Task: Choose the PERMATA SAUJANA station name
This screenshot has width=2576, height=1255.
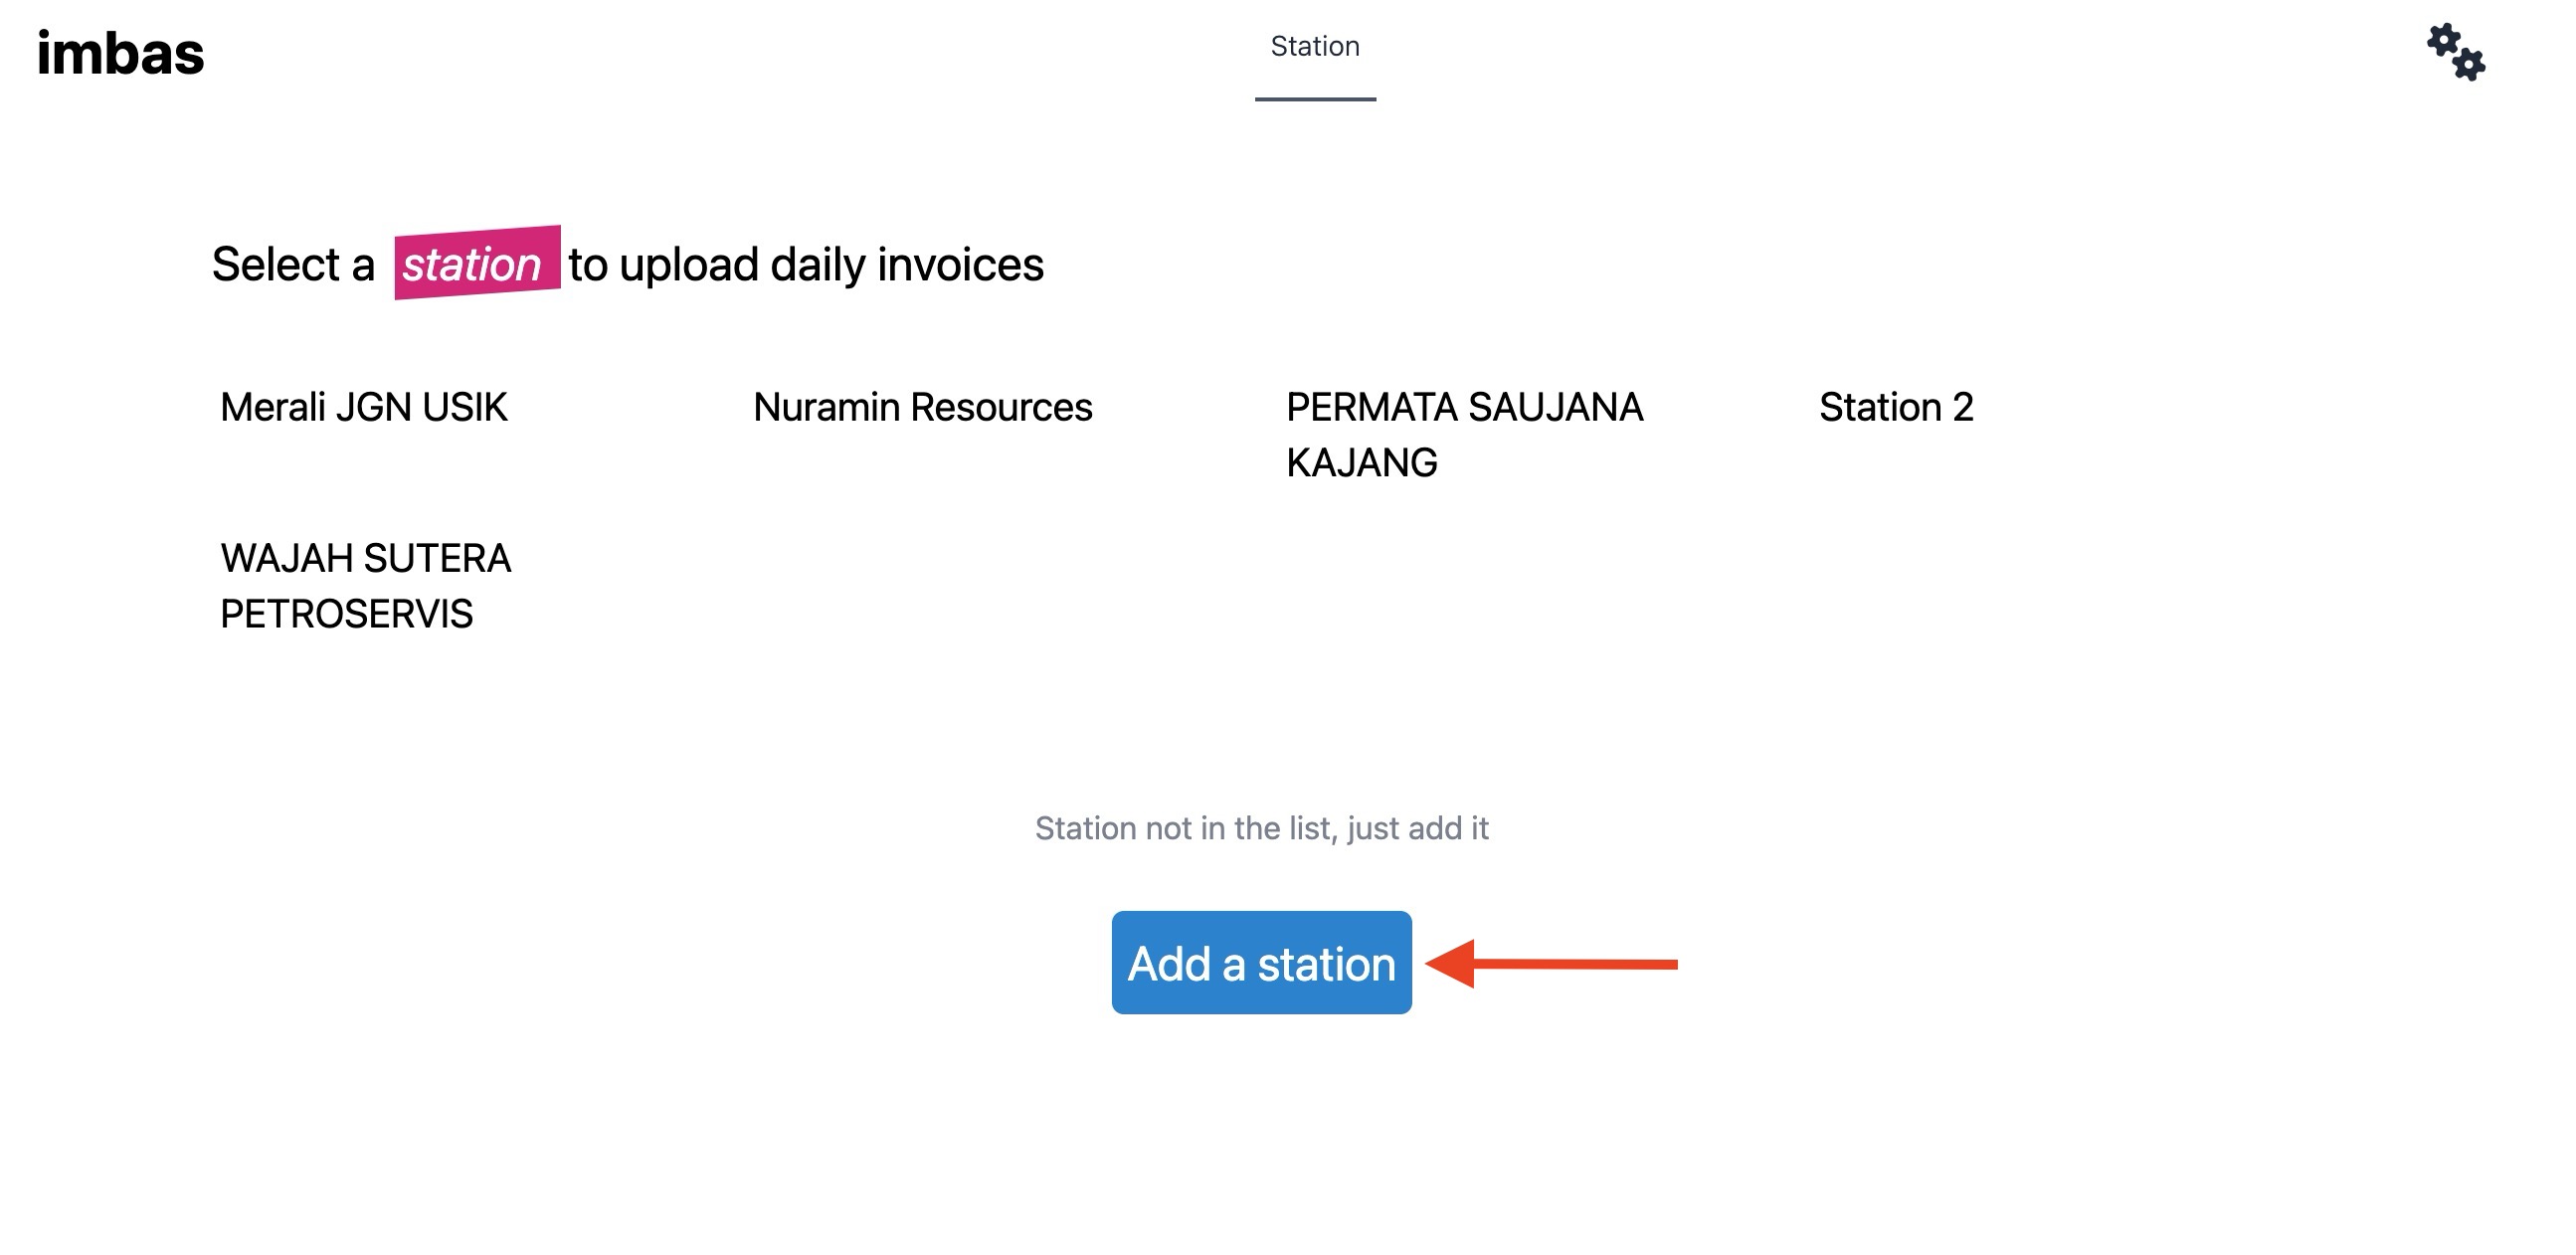Action: click(1464, 408)
